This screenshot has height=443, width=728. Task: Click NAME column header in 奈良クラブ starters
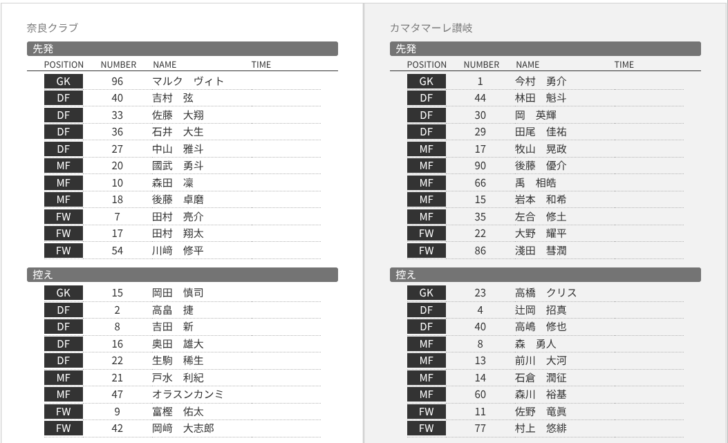pos(164,64)
